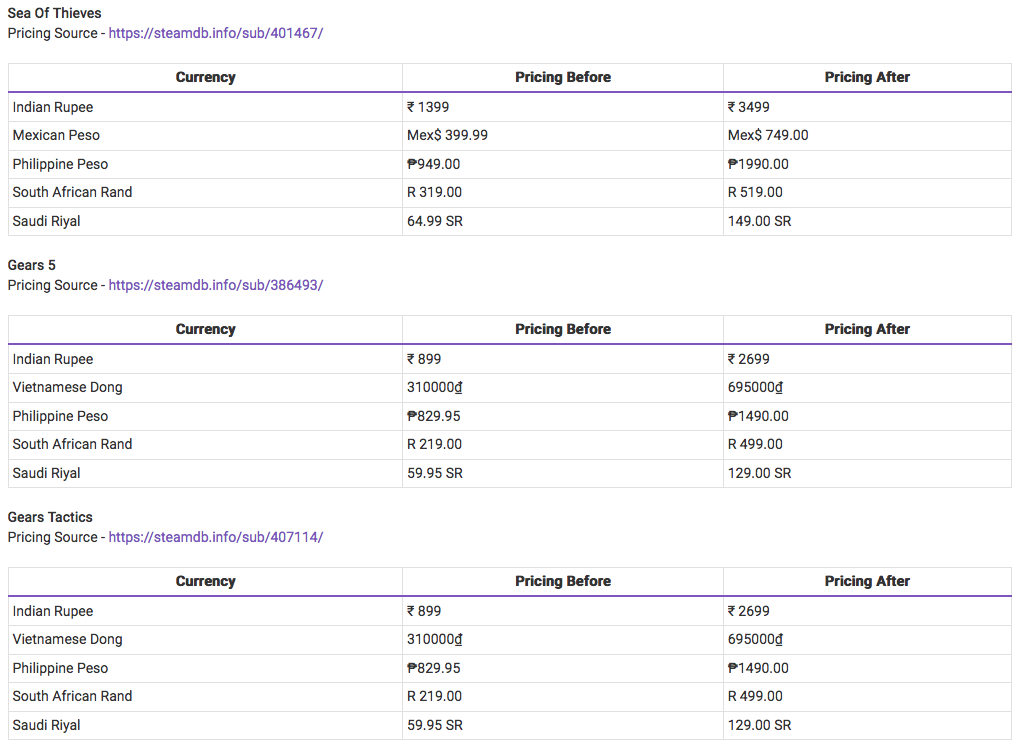Viewport: 1024px width, 754px height.
Task: Select 695000₫ in Gears Tactics table
Action: point(756,639)
